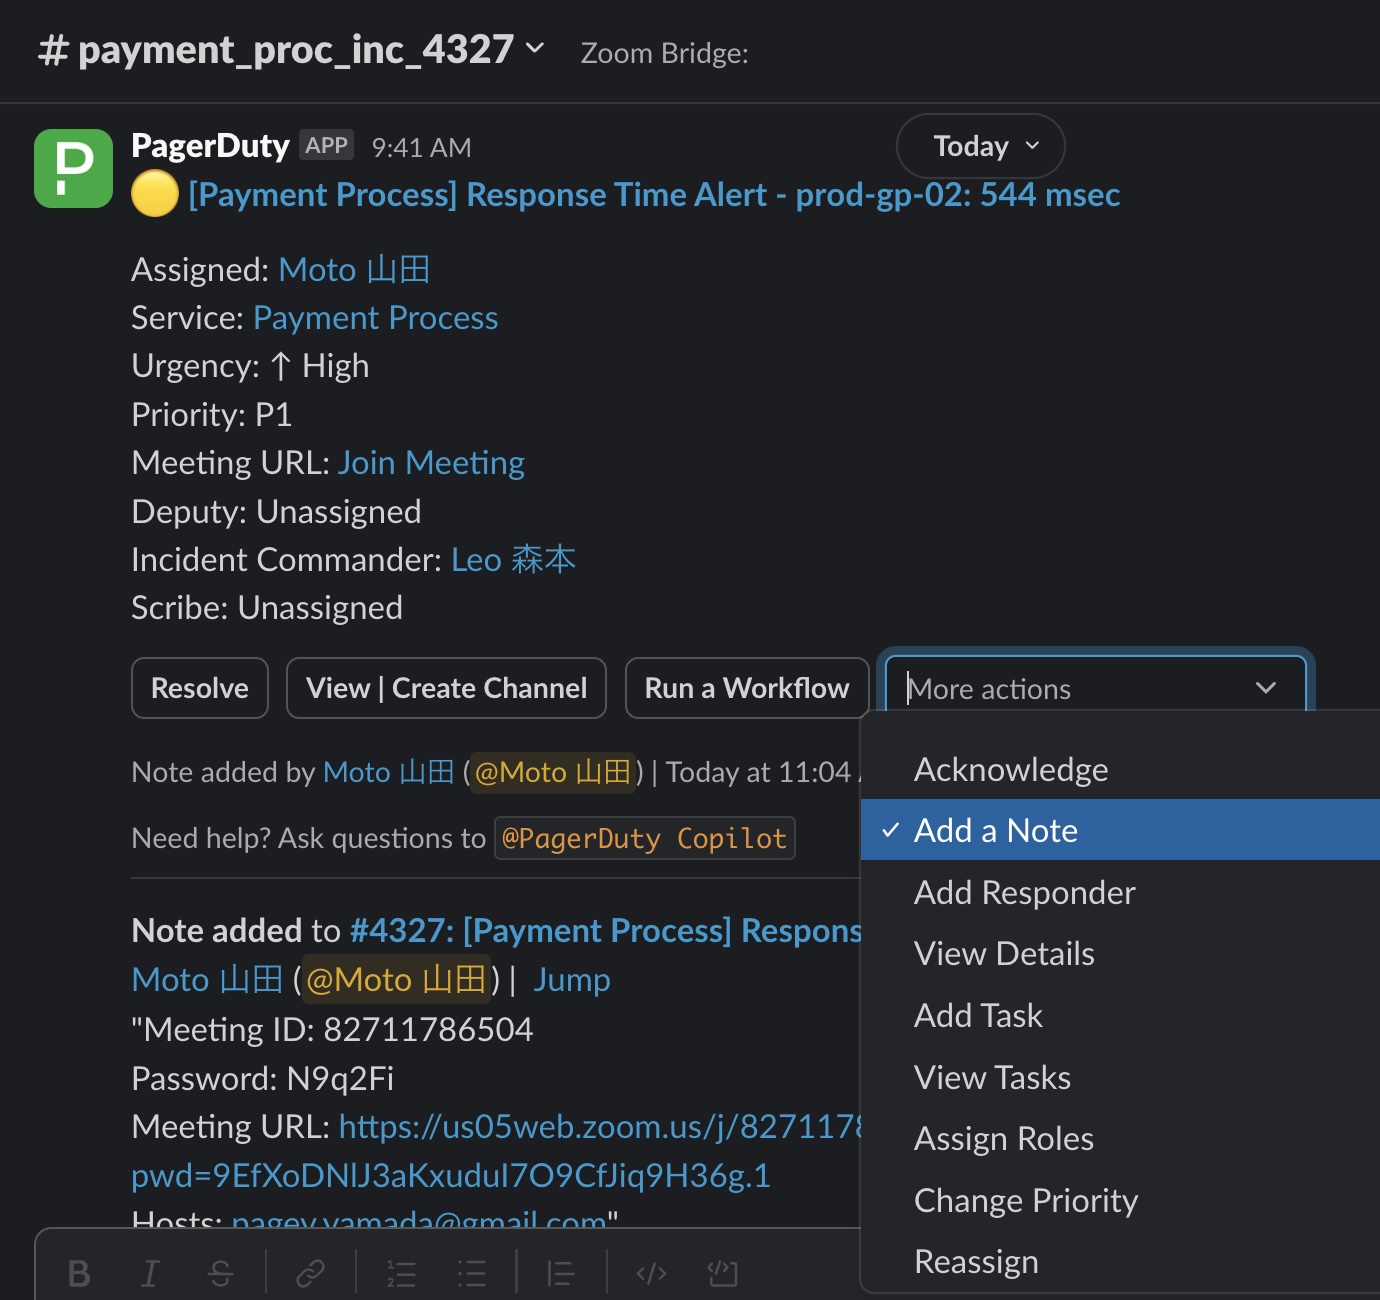1380x1300 pixels.
Task: Open the Join Meeting link
Action: (x=430, y=462)
